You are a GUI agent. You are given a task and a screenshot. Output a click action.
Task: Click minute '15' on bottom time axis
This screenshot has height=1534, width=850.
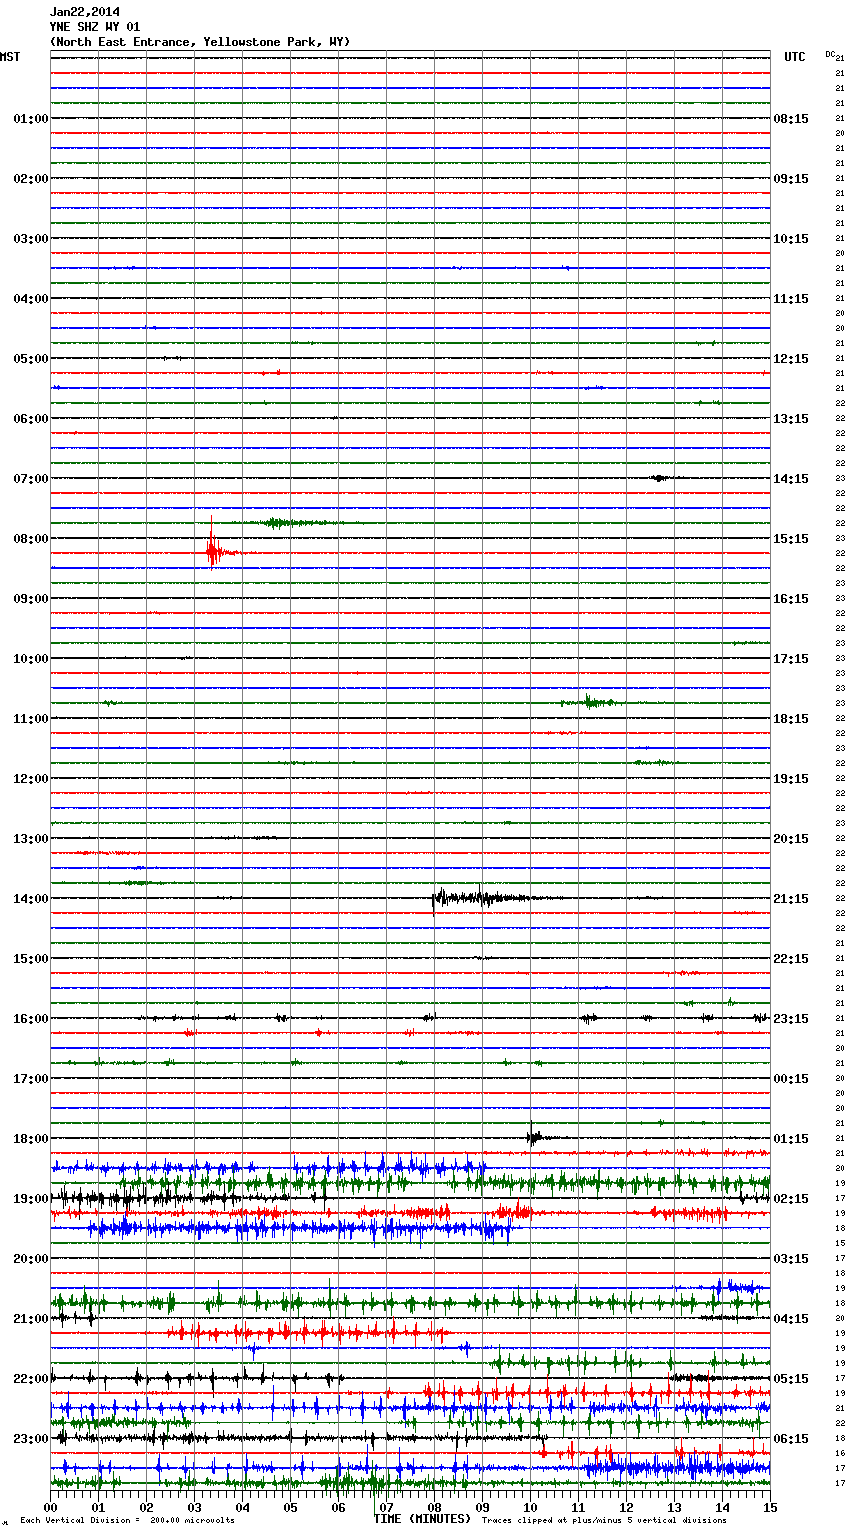coord(770,1507)
